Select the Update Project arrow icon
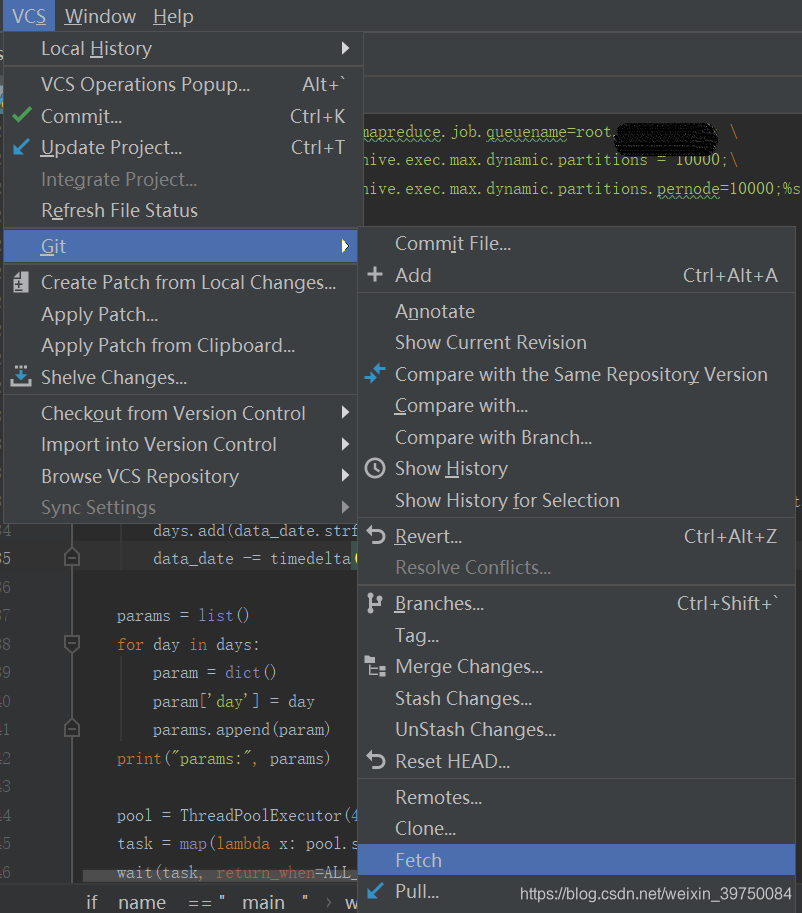The height and width of the screenshot is (913, 802). (20, 147)
